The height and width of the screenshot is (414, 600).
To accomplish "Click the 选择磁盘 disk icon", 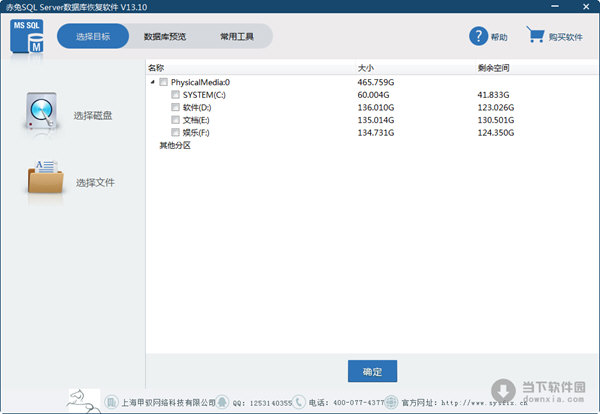I will 42,112.
